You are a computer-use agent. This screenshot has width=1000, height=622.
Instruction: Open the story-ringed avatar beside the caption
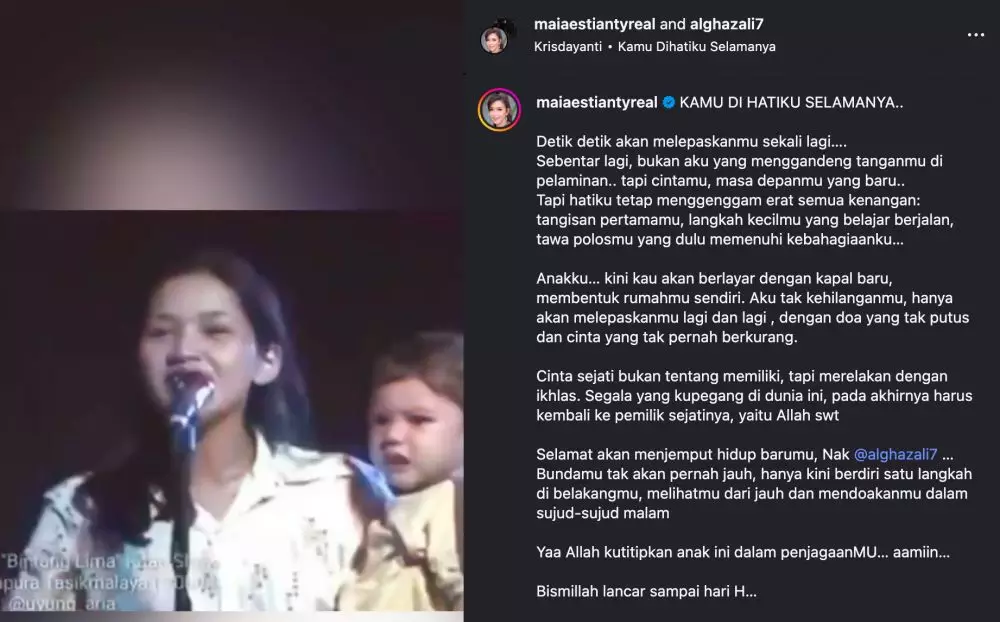coord(499,110)
